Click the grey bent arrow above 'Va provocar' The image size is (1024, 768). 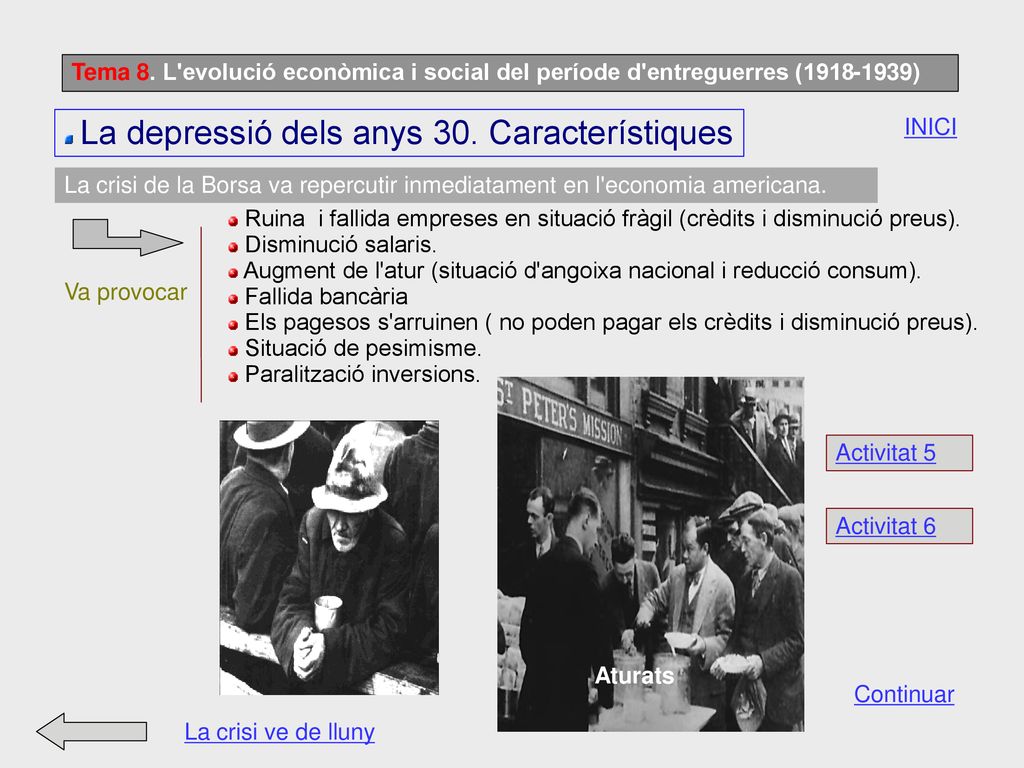tap(127, 237)
